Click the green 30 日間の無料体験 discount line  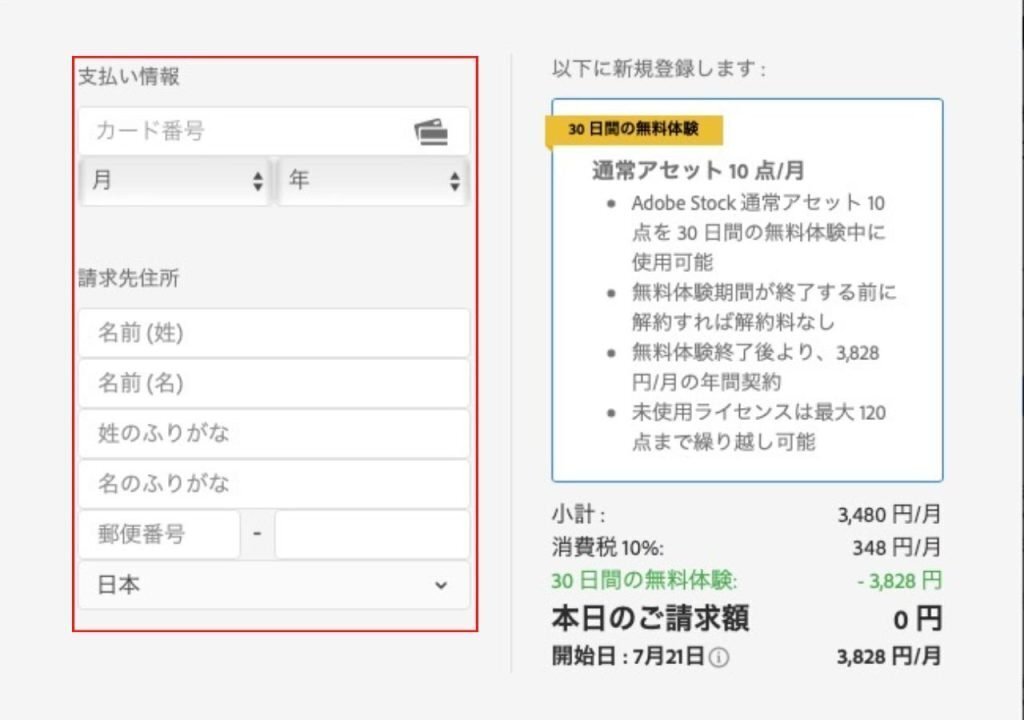pyautogui.click(x=644, y=581)
